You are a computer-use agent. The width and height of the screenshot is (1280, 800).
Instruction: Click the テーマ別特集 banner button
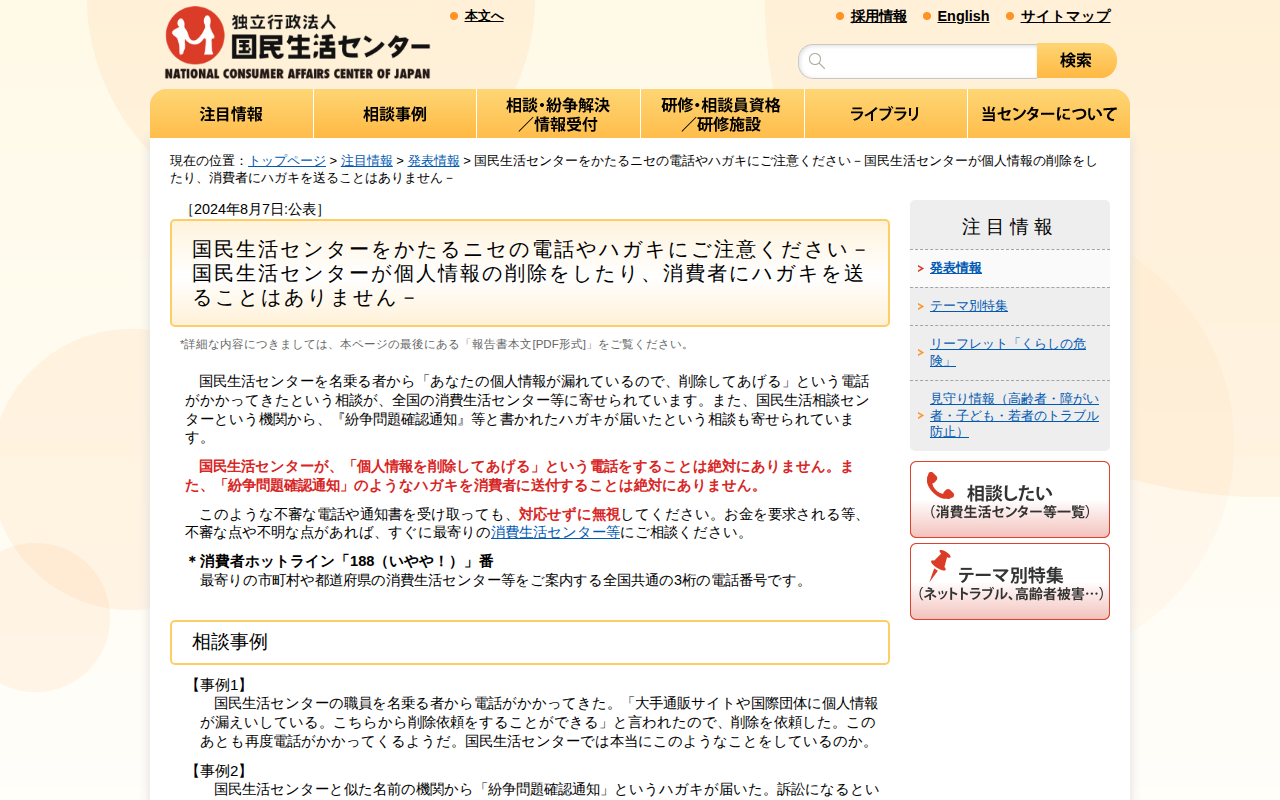coord(1010,581)
